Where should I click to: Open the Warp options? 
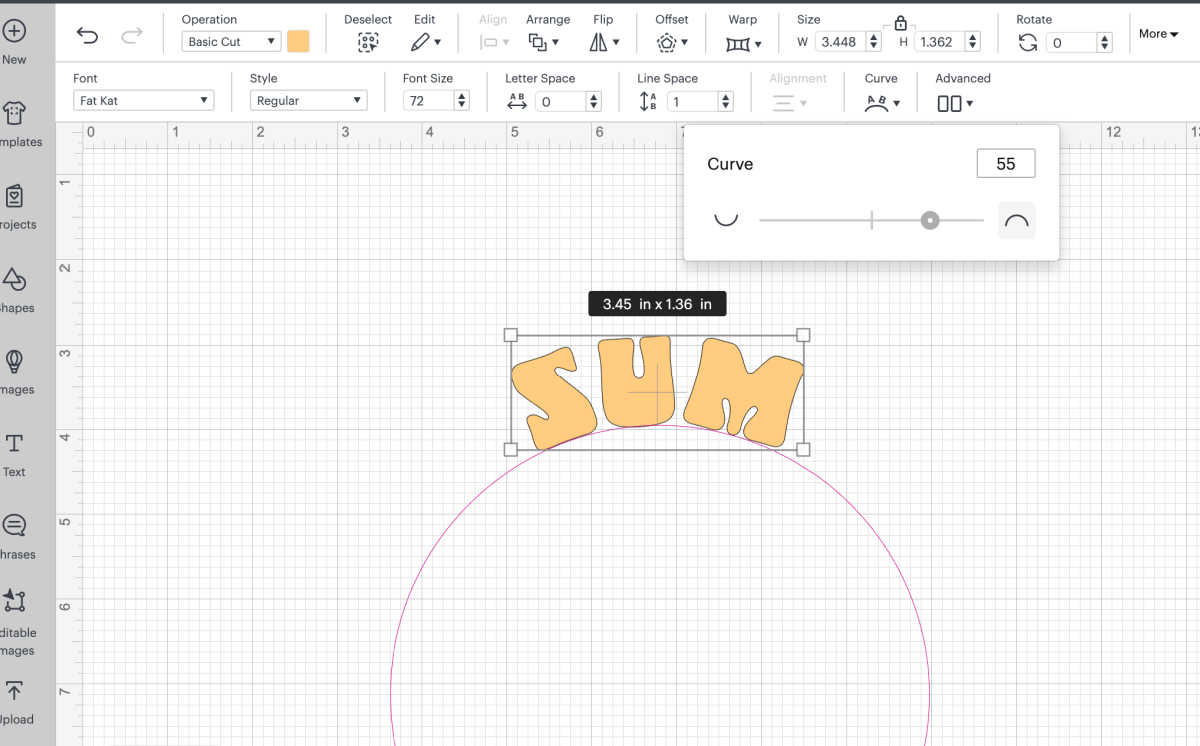pyautogui.click(x=743, y=43)
